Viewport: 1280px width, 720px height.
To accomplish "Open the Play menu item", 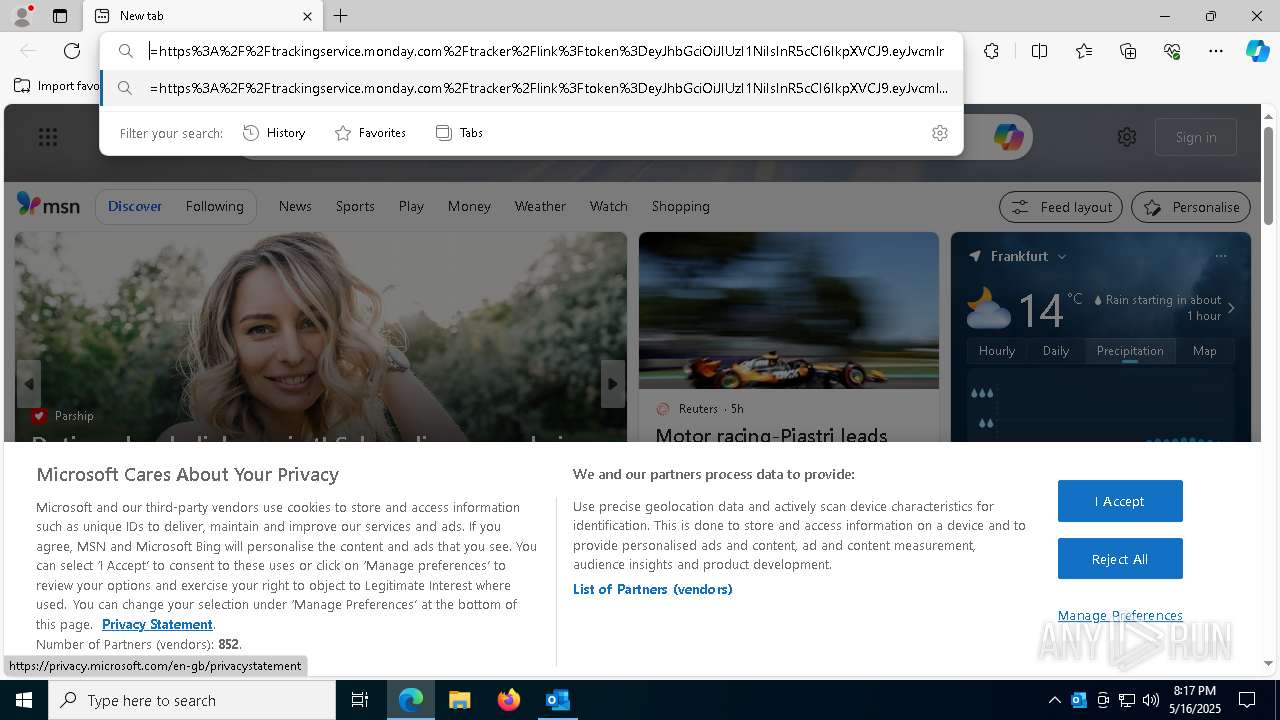I will click(411, 206).
